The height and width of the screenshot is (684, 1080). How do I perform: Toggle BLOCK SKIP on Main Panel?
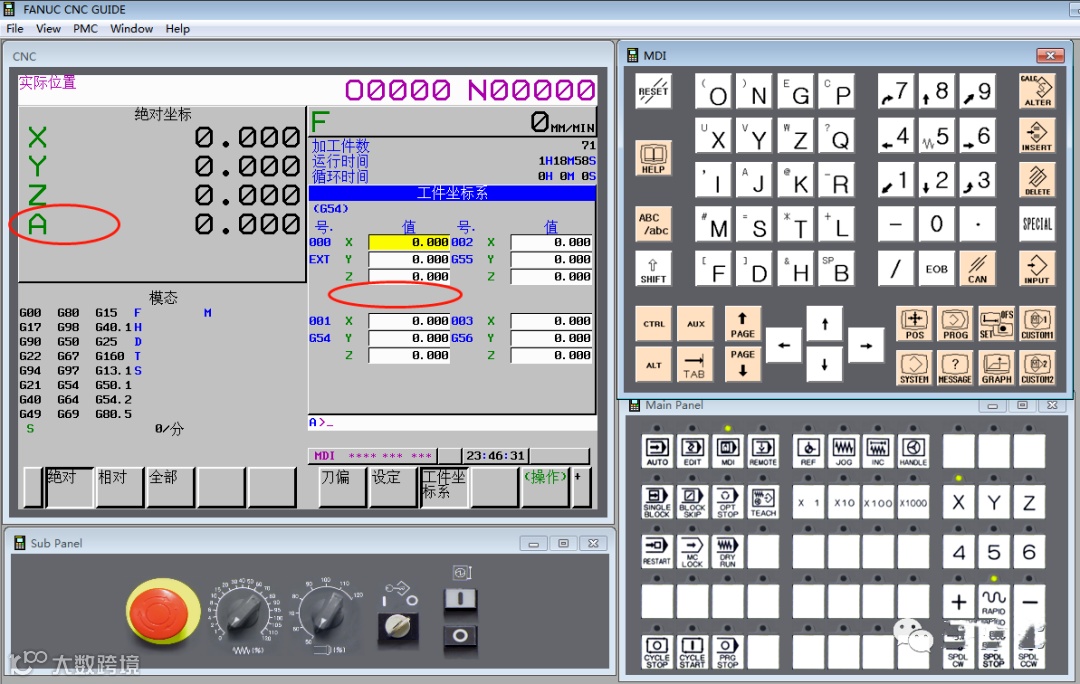[692, 502]
